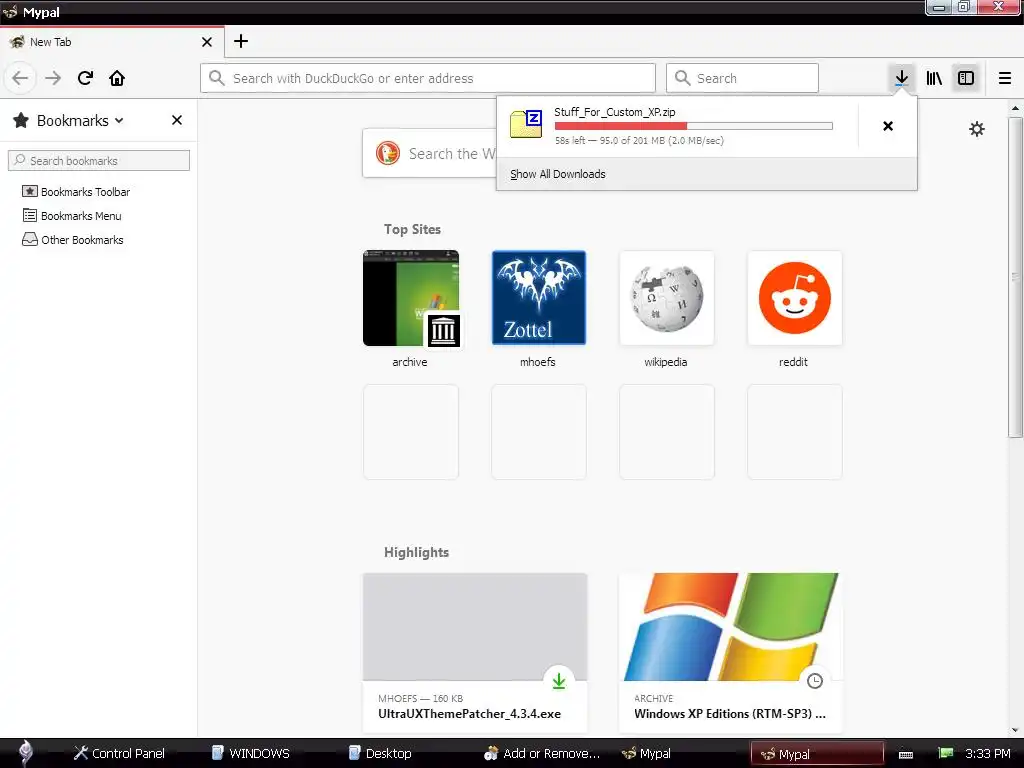This screenshot has width=1024, height=768.
Task: Open new tab page settings gear
Action: [x=976, y=129]
